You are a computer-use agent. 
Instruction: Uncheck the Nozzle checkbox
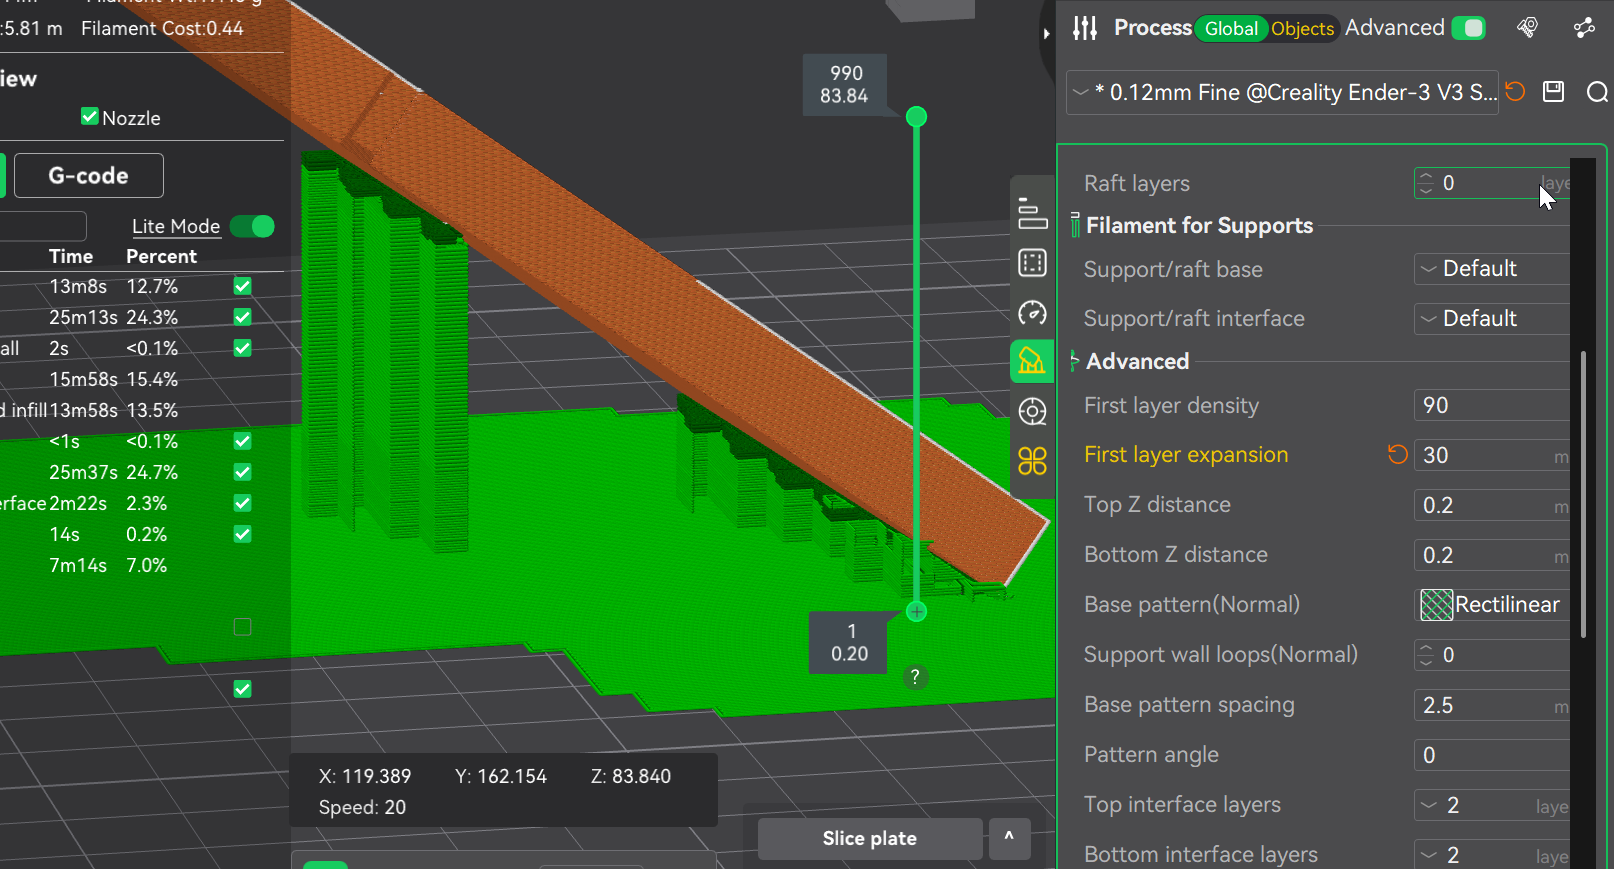(x=90, y=117)
